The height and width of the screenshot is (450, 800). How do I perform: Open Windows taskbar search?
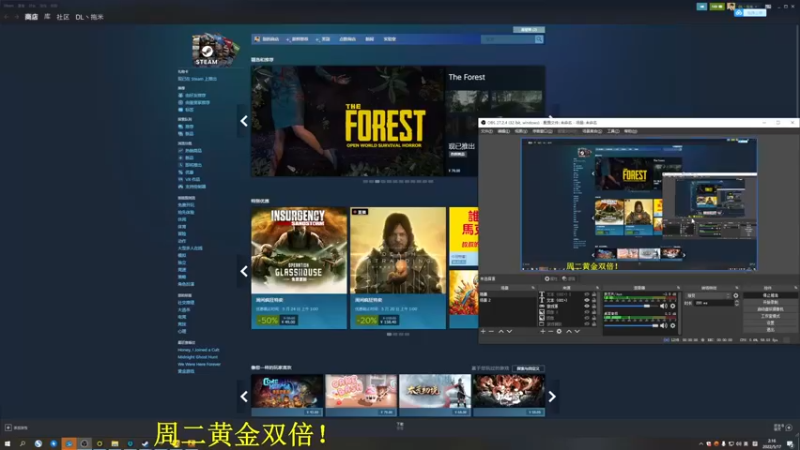click(x=22, y=444)
